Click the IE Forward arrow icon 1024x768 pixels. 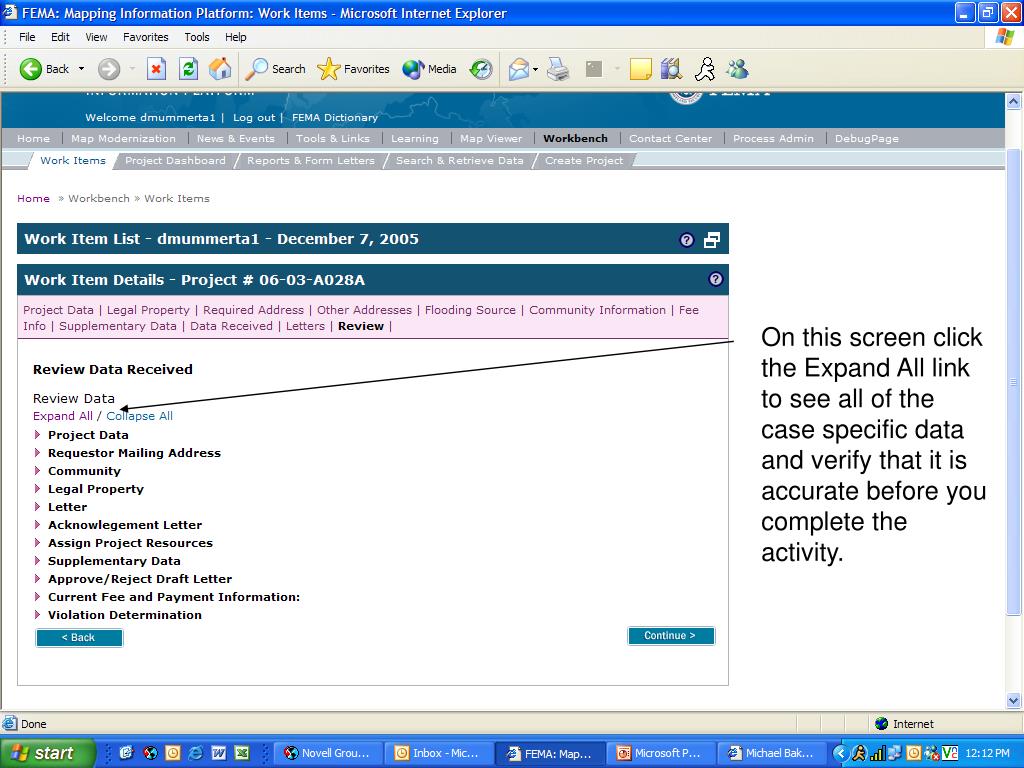109,69
